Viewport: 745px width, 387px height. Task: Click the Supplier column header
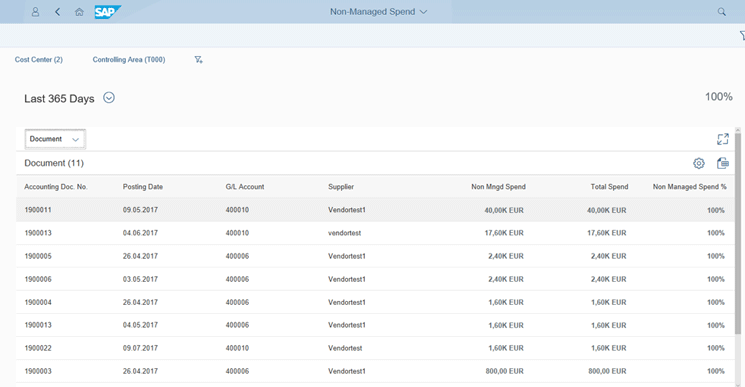pyautogui.click(x=341, y=187)
